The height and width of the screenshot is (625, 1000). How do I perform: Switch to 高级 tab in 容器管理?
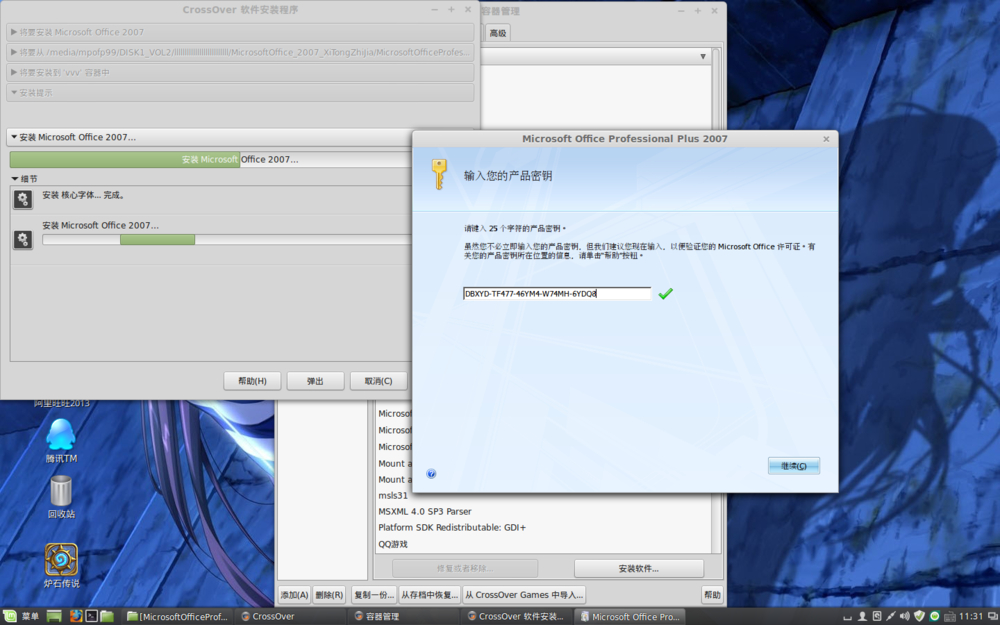pos(497,33)
